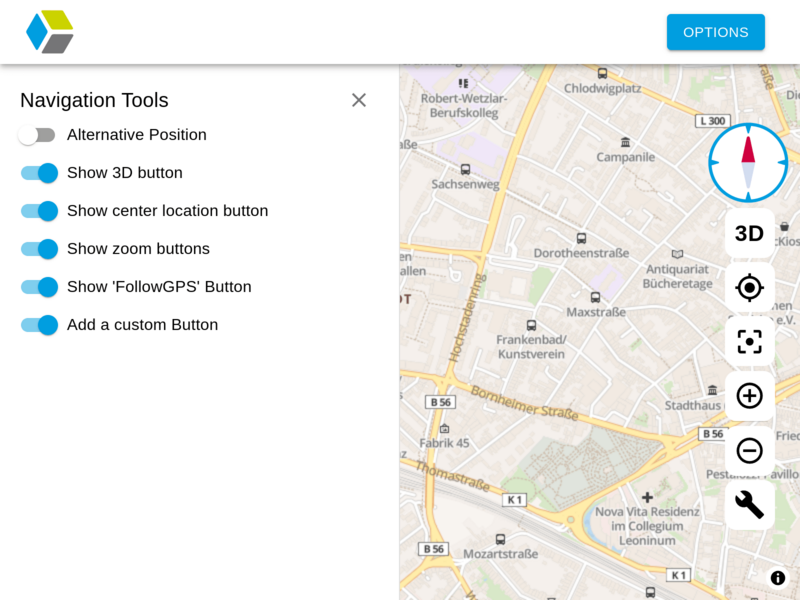Screen dimensions: 800x600
Task: Click the 3D button on the map
Action: 749,233
